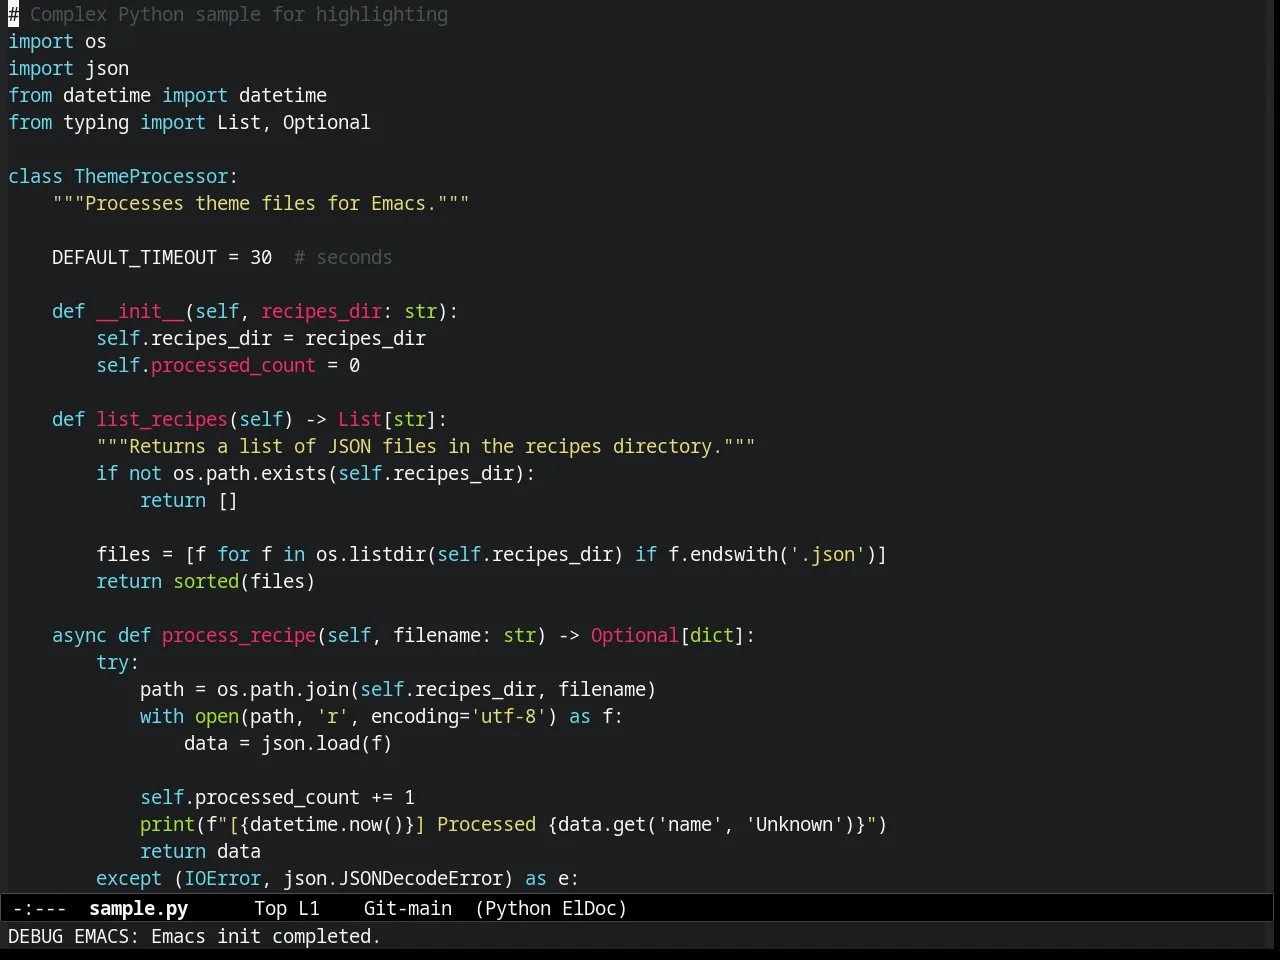Click the sample.py buffer name in mode line
1280x960 pixels.
pyautogui.click(x=138, y=908)
